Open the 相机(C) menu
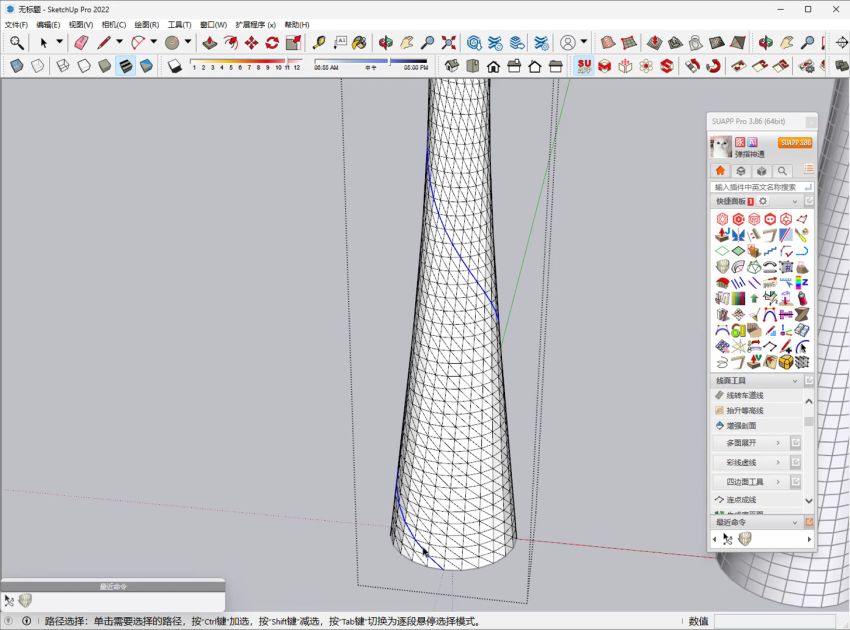 coord(114,25)
